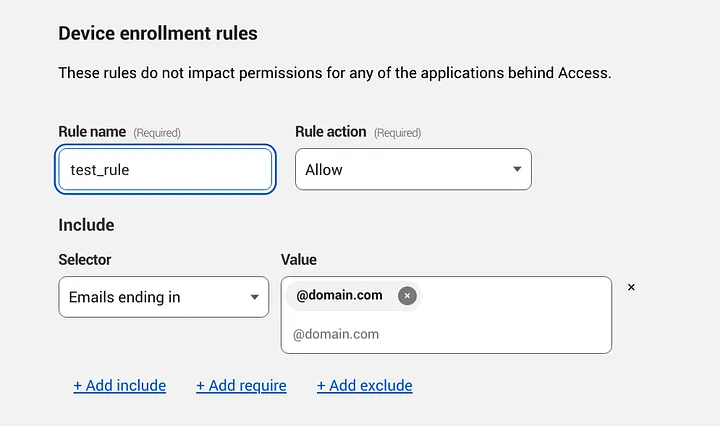Click the 'Rule name' field label
The width and height of the screenshot is (720, 426).
(92, 132)
